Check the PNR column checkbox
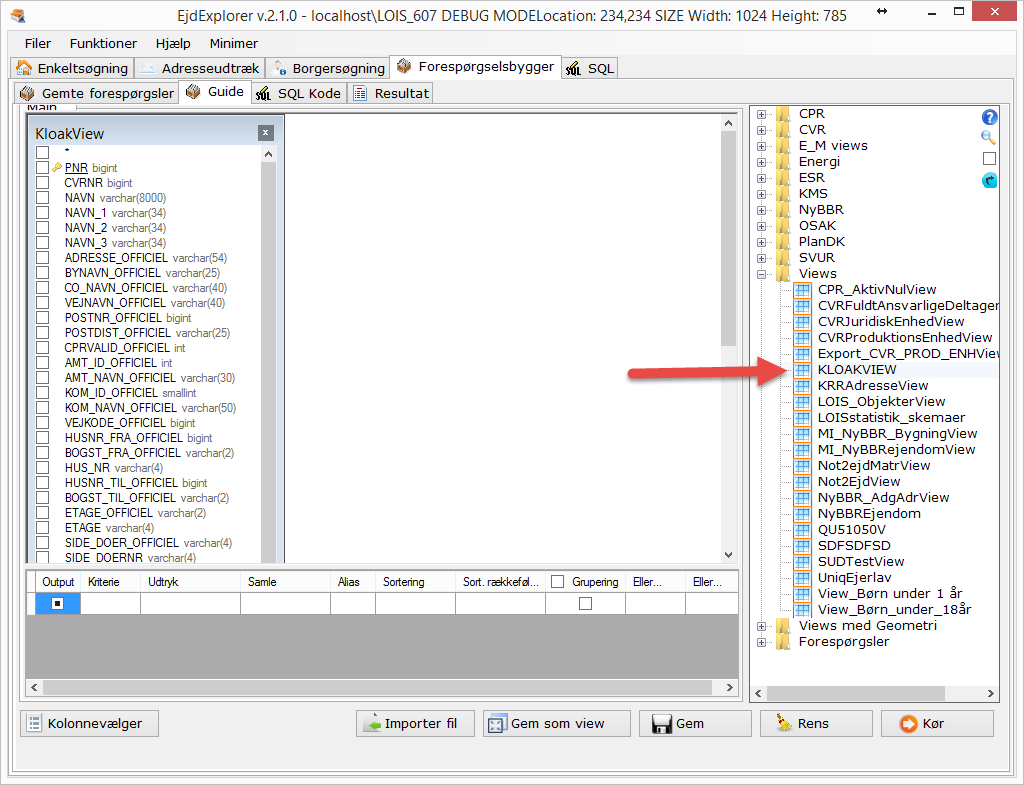This screenshot has height=785, width=1024. [x=42, y=168]
